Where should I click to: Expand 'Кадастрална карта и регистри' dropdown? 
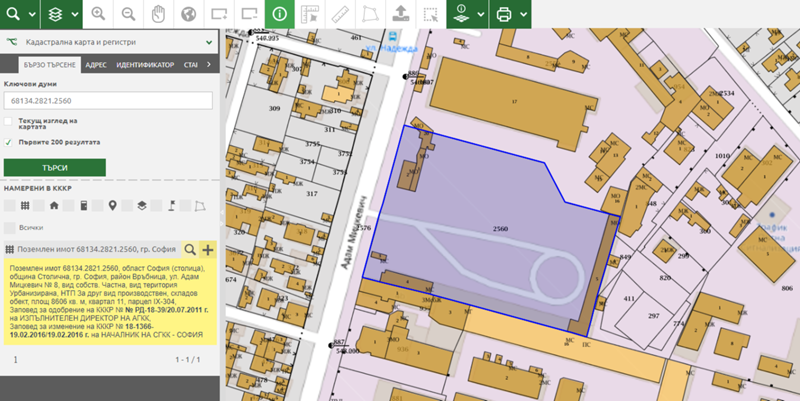208,43
